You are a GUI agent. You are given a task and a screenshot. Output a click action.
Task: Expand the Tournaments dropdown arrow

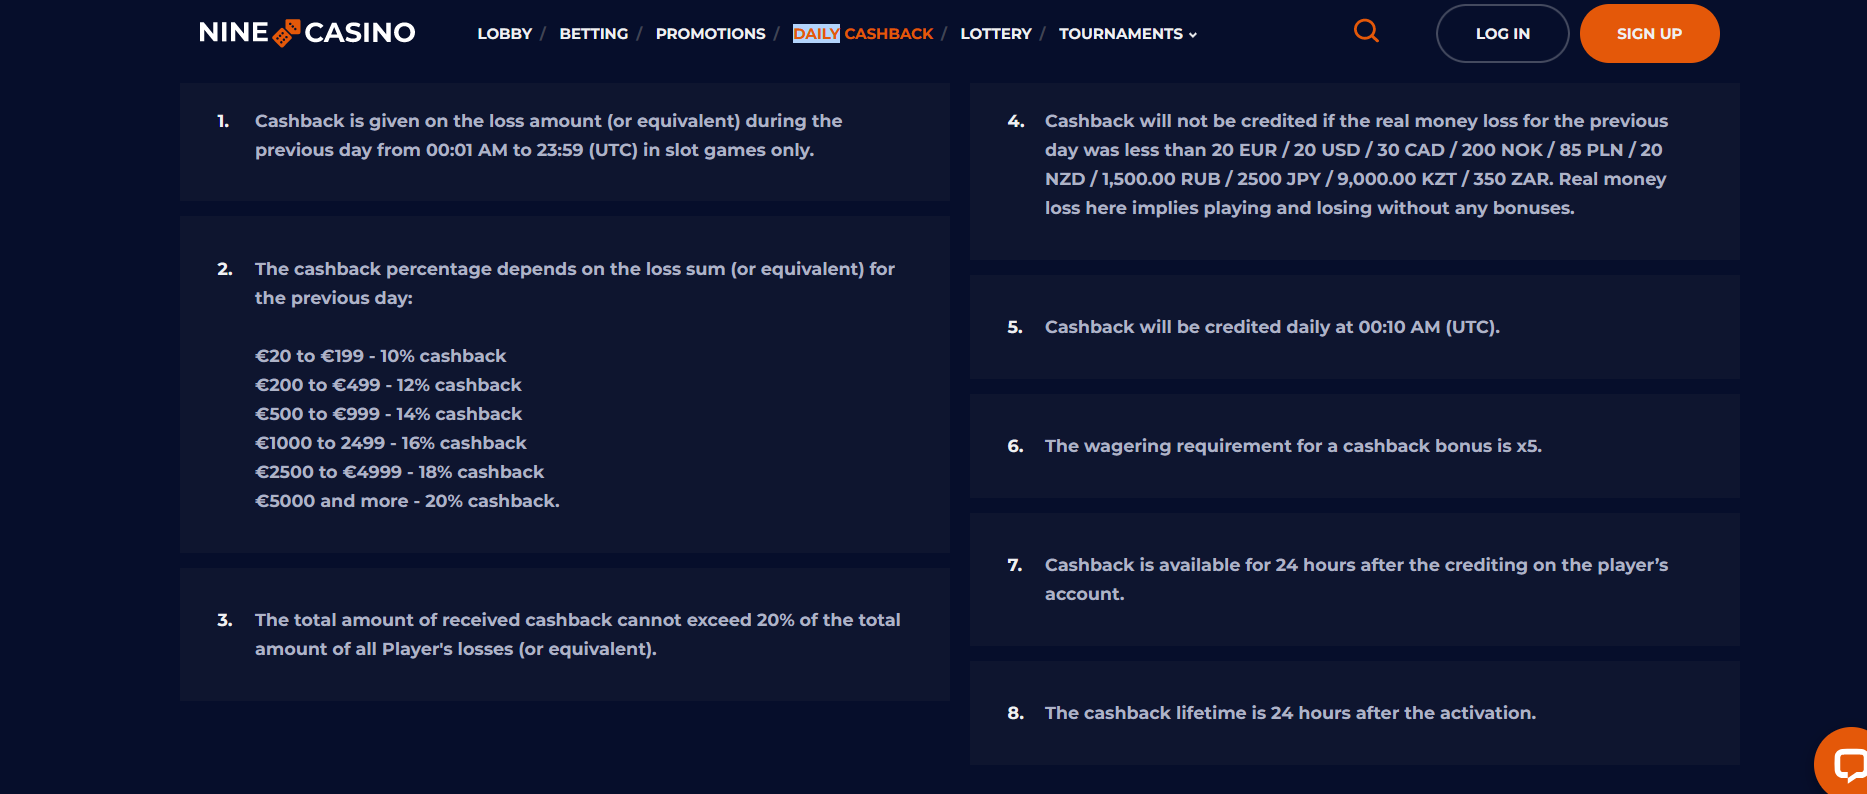coord(1193,35)
